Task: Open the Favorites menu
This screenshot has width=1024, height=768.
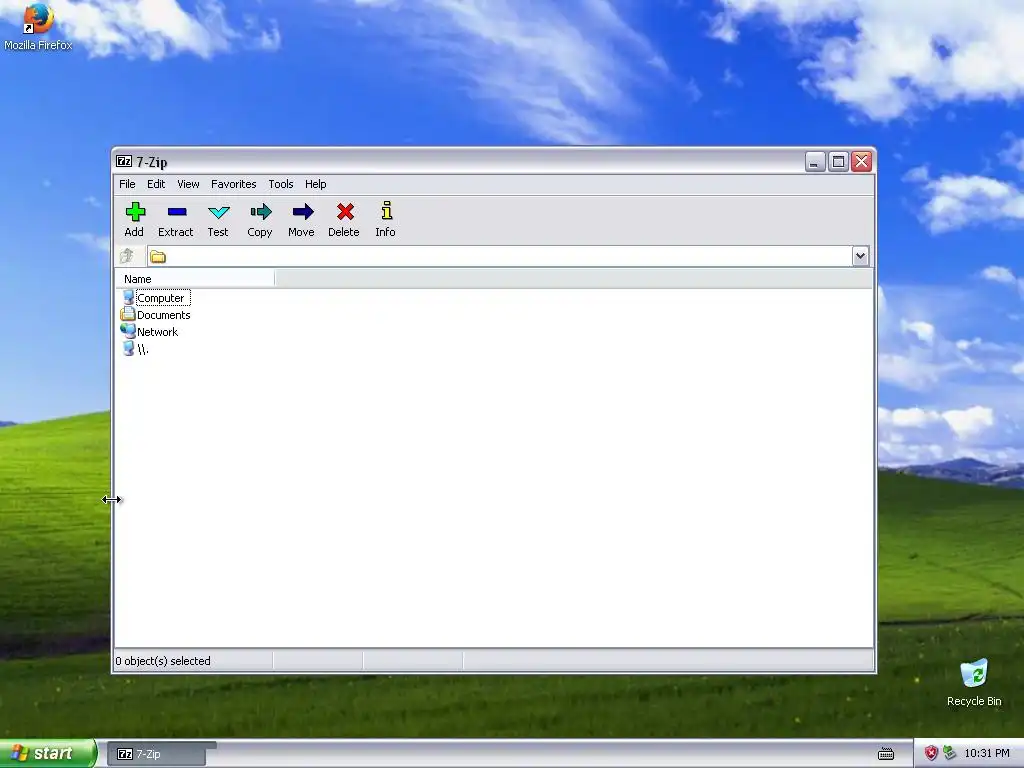Action: (x=233, y=184)
